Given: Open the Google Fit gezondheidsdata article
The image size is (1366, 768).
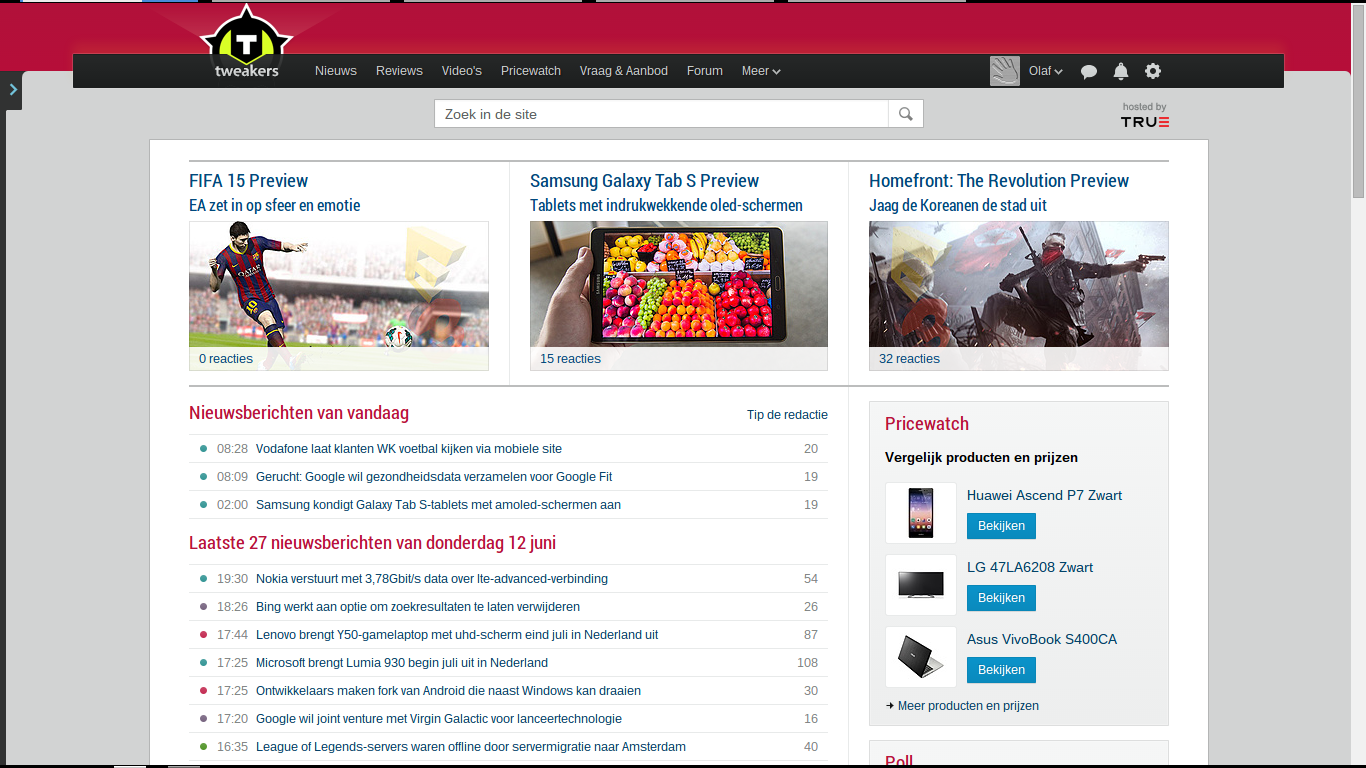Looking at the screenshot, I should click(x=434, y=477).
